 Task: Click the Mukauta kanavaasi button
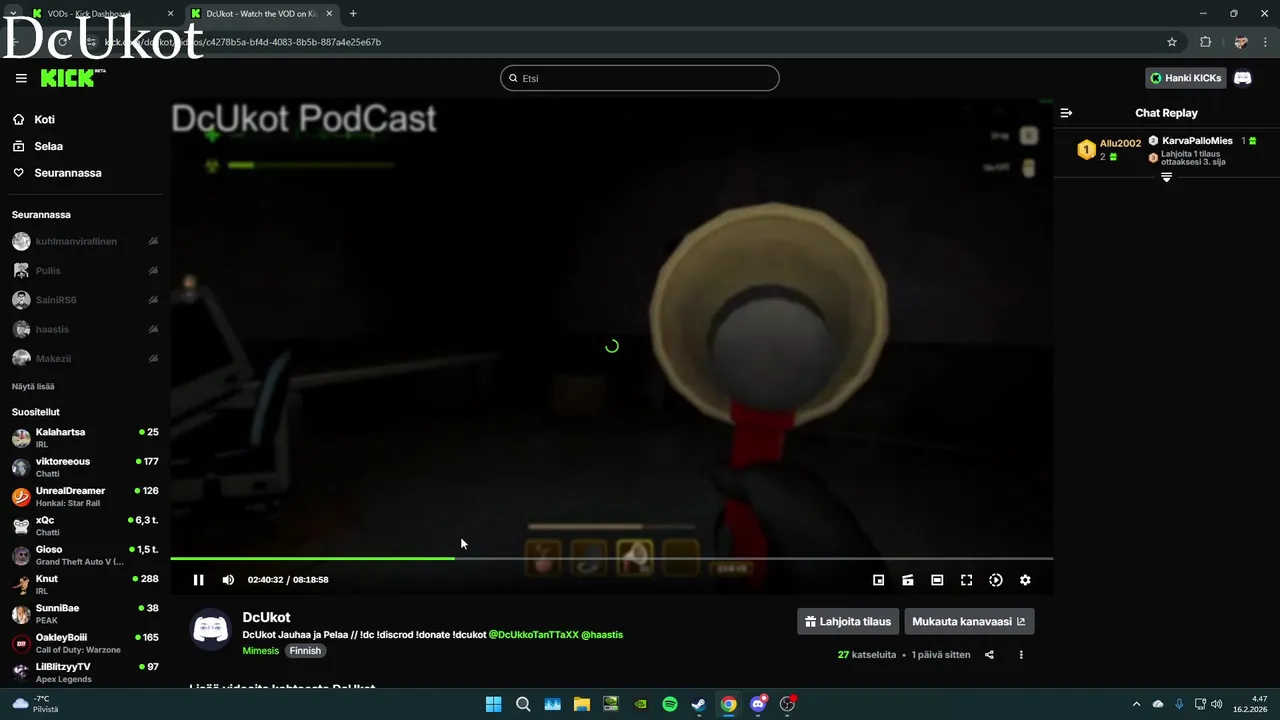click(969, 621)
